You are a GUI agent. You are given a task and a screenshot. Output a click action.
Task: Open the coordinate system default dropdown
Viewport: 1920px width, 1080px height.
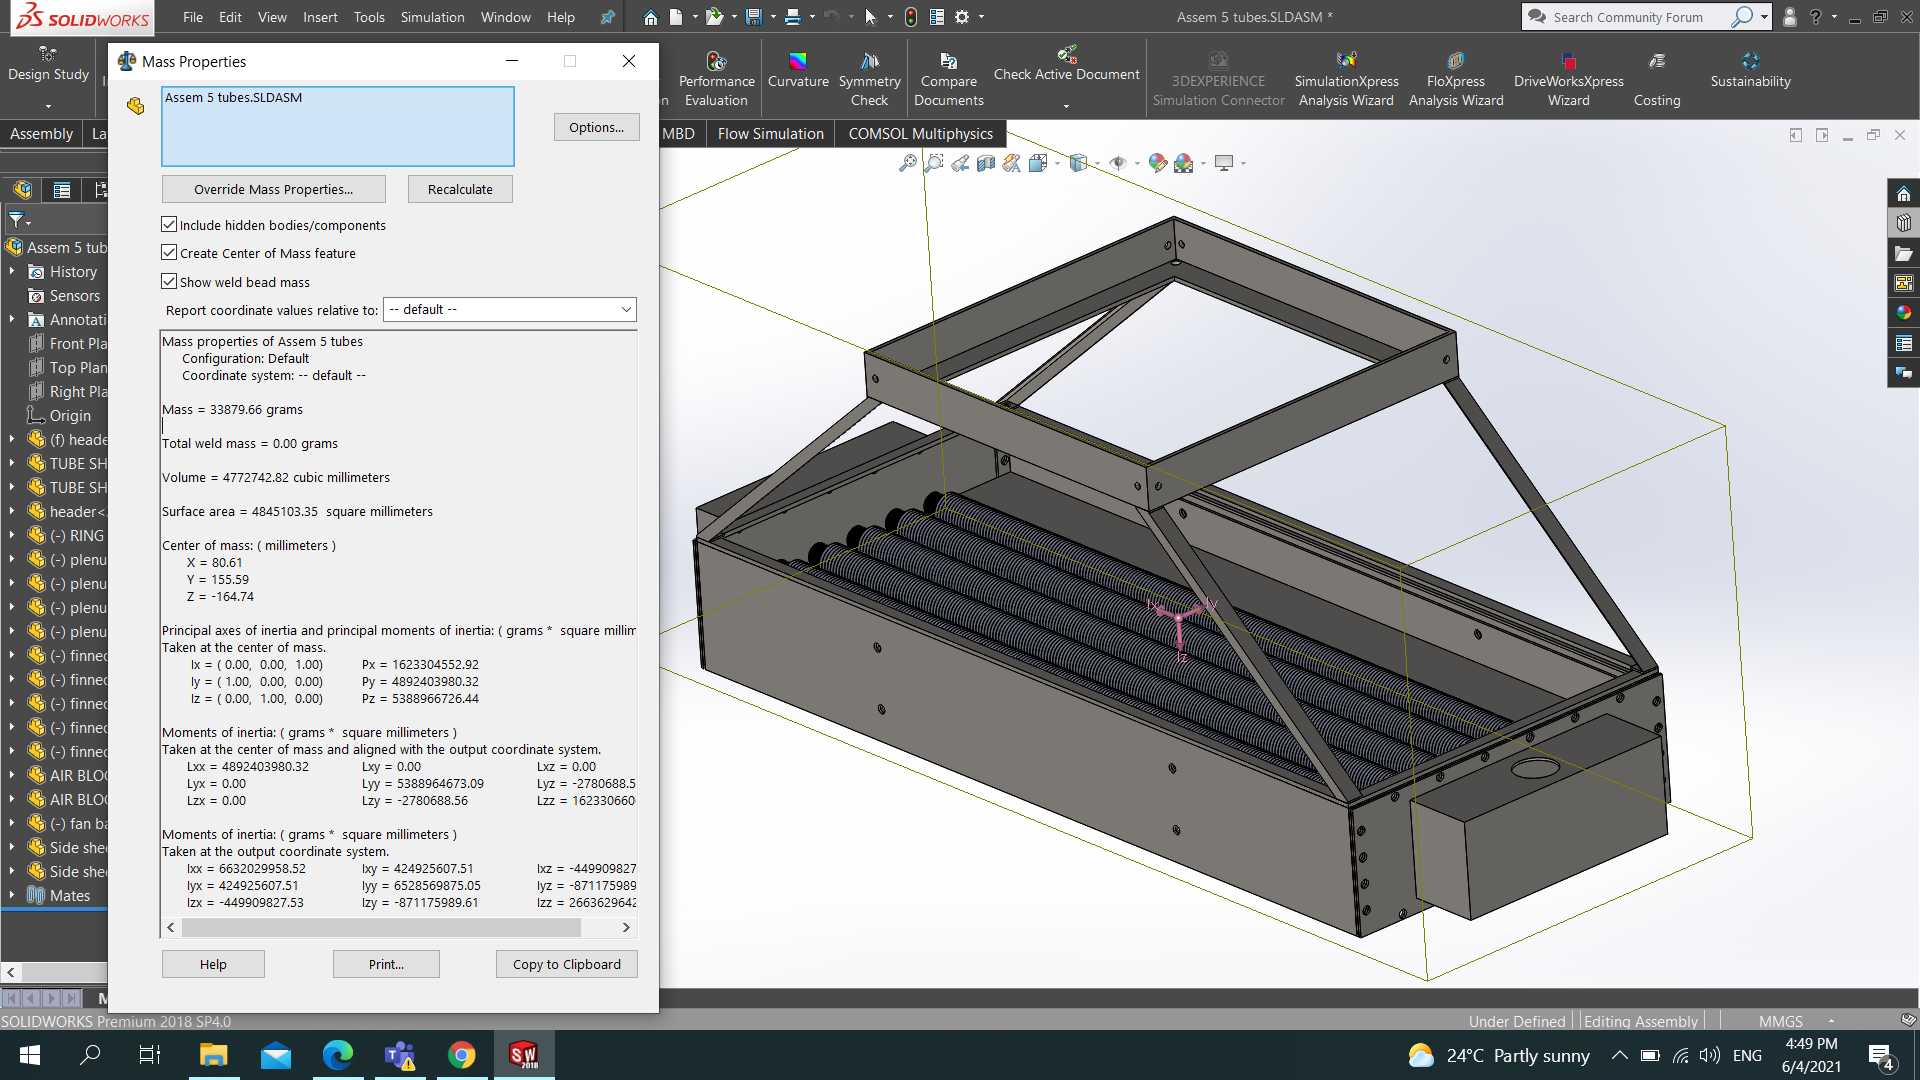click(510, 310)
